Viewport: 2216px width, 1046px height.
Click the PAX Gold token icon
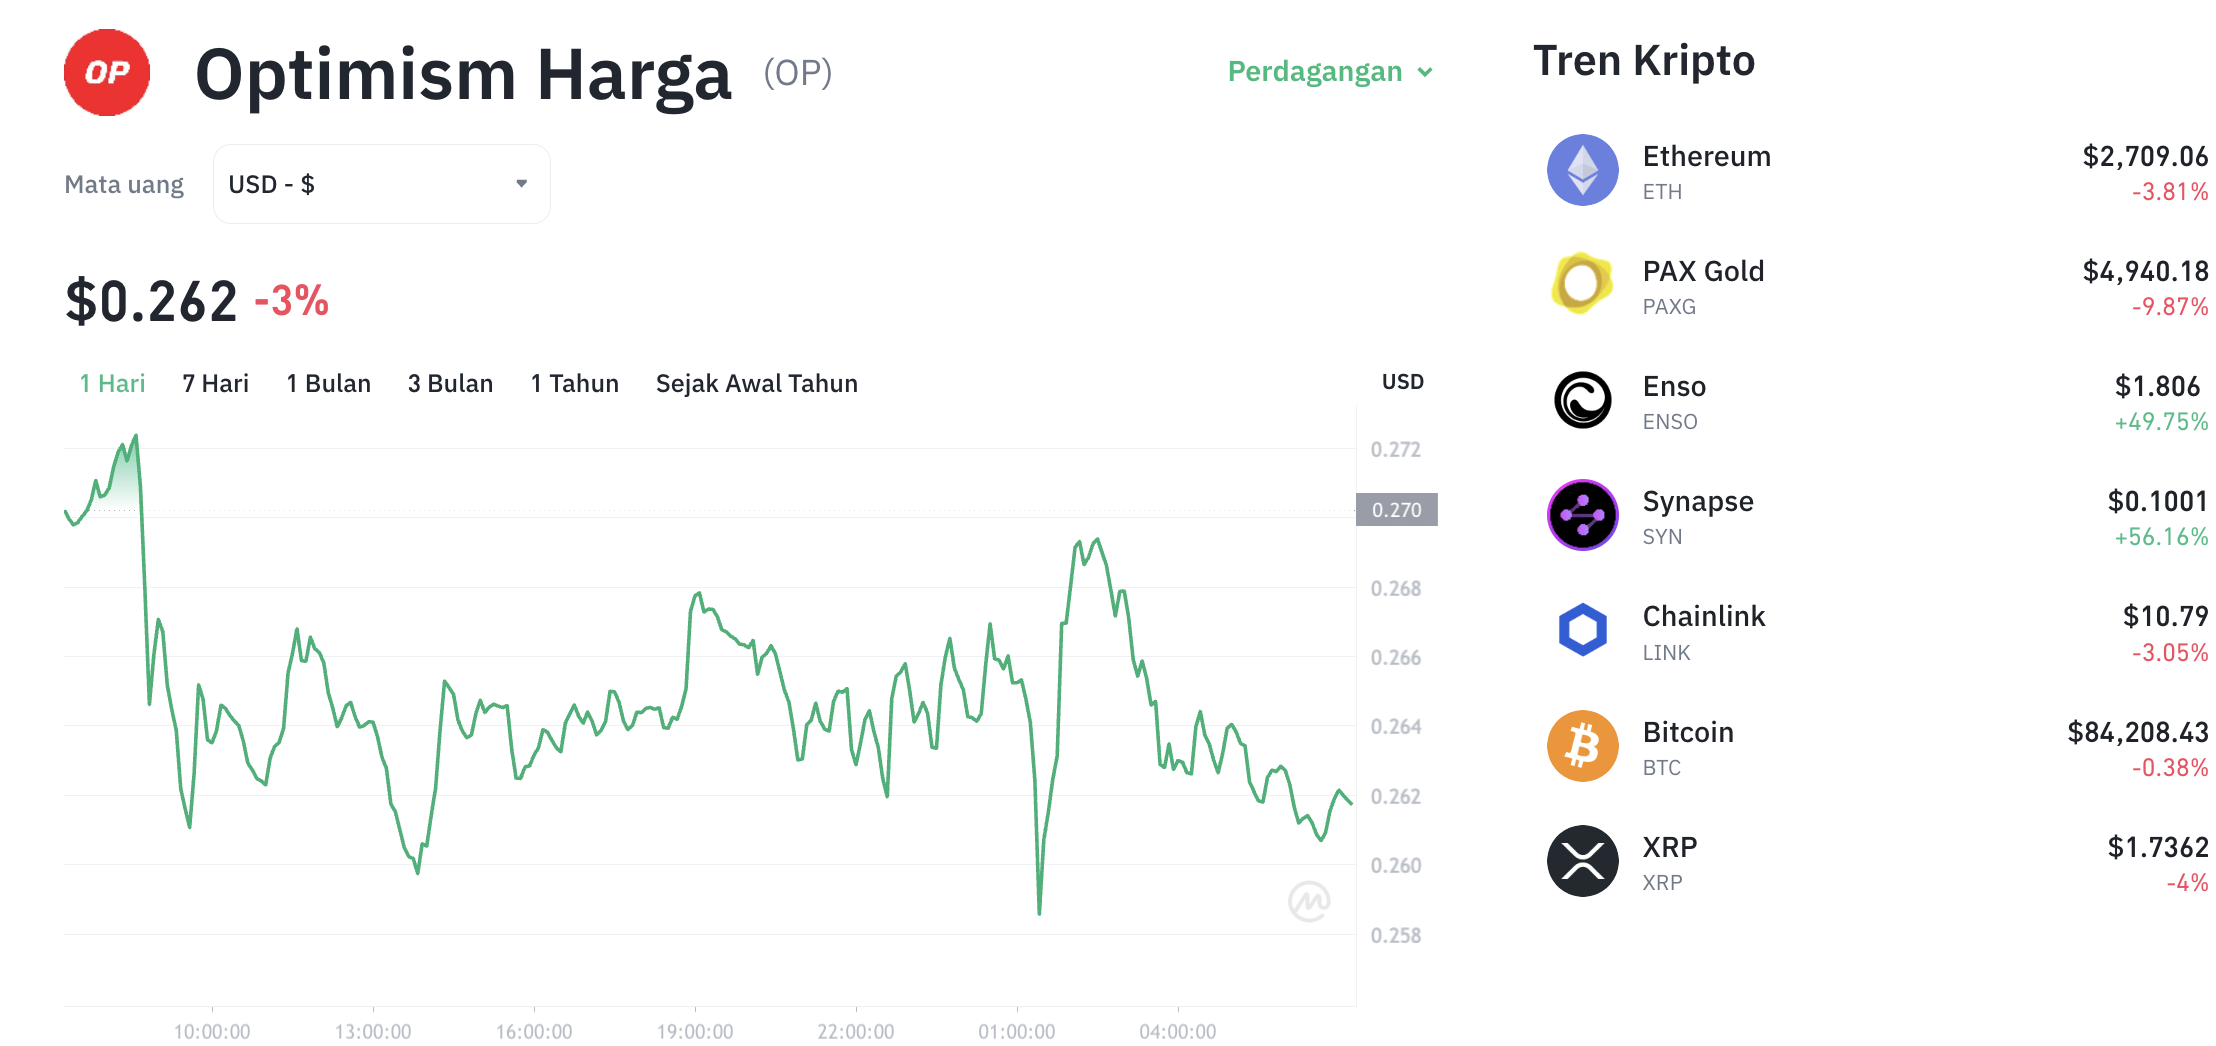(1583, 285)
